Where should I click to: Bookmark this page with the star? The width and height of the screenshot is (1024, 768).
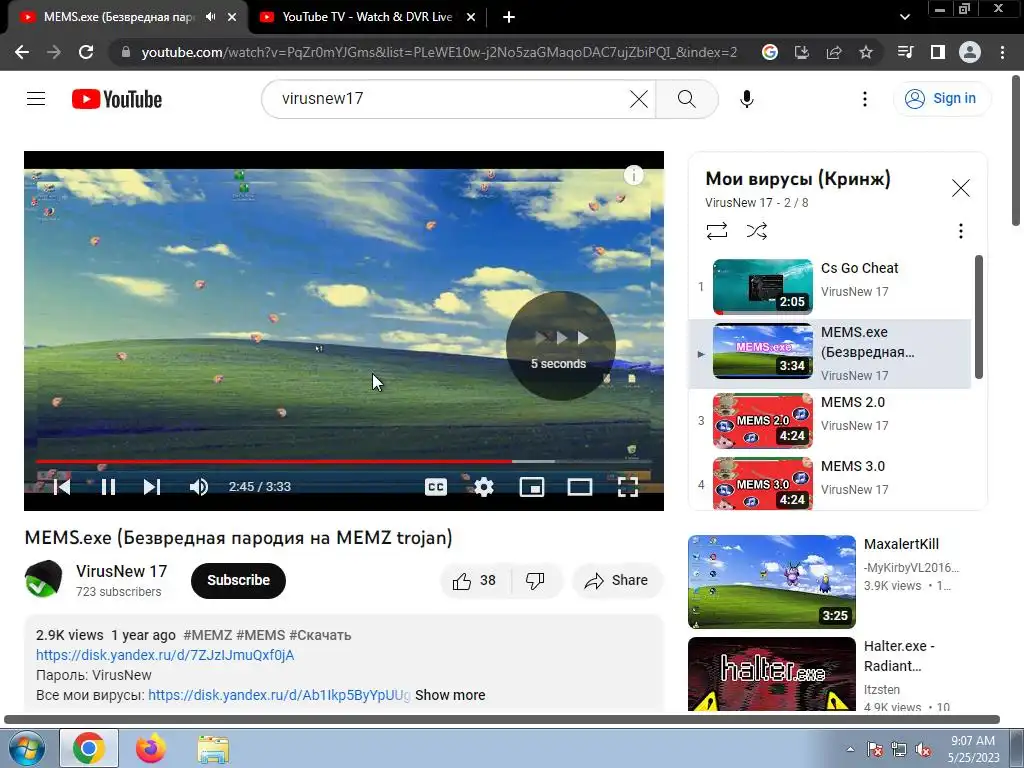pyautogui.click(x=866, y=52)
